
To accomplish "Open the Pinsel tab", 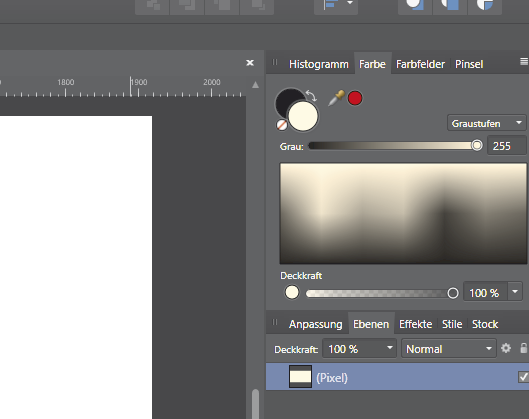I will (469, 64).
